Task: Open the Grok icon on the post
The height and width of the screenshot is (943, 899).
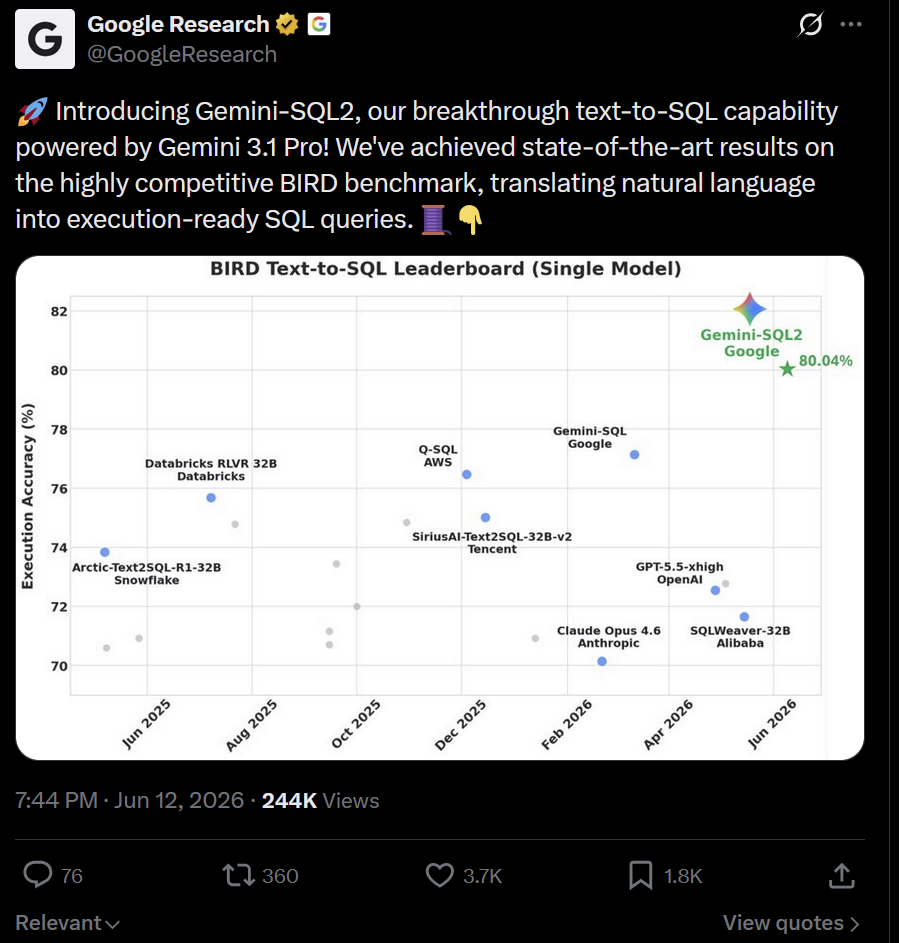Action: [x=810, y=25]
